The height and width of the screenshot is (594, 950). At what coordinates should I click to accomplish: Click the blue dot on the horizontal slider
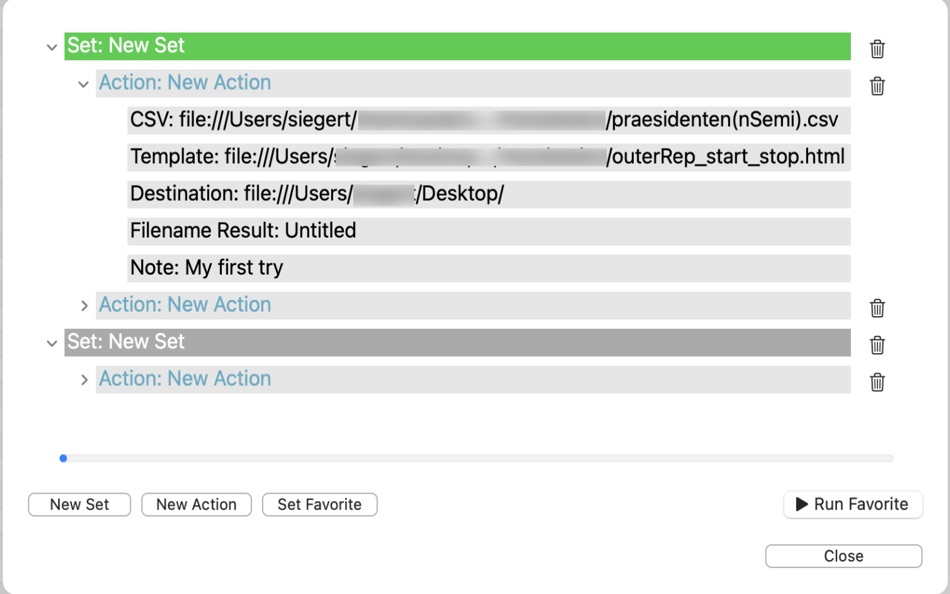point(64,459)
